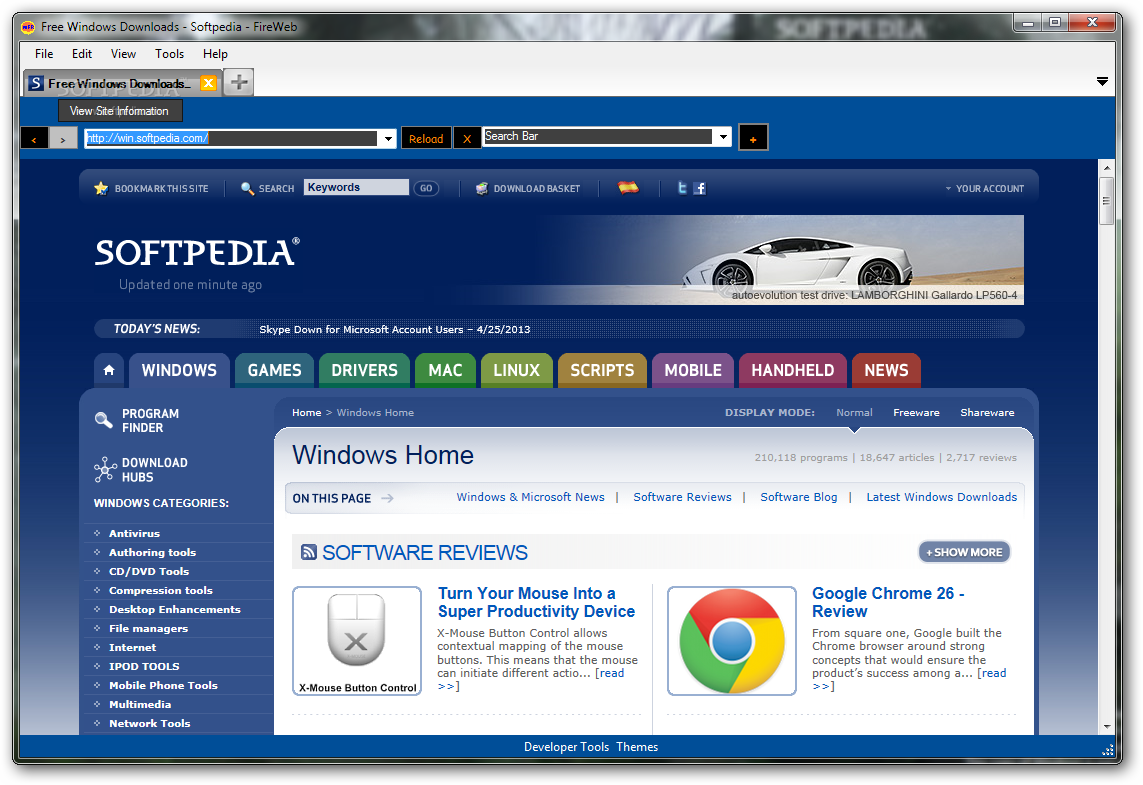The height and width of the screenshot is (785, 1143).
Task: Click the vertical scrollbar down arrow
Action: (1107, 727)
